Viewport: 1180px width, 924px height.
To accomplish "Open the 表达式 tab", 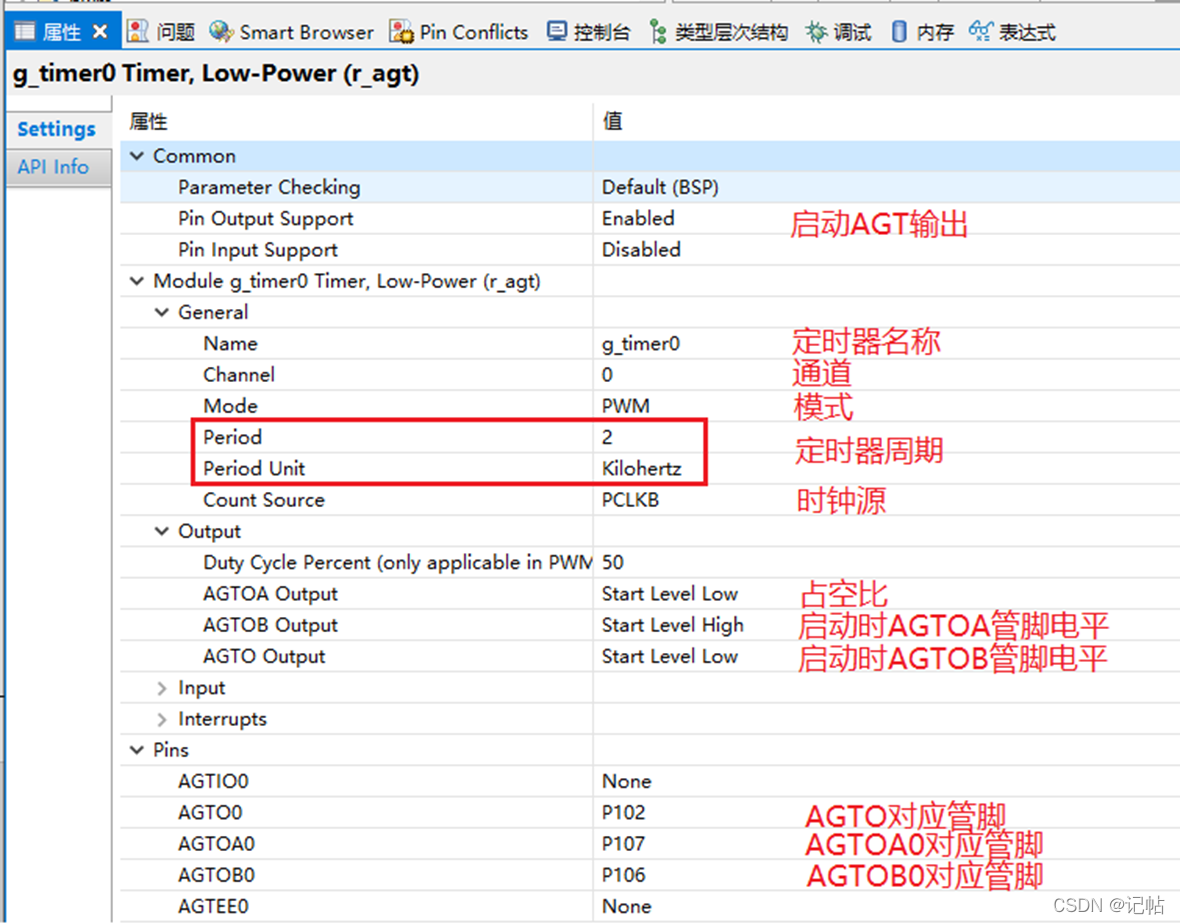I will pyautogui.click(x=1027, y=32).
